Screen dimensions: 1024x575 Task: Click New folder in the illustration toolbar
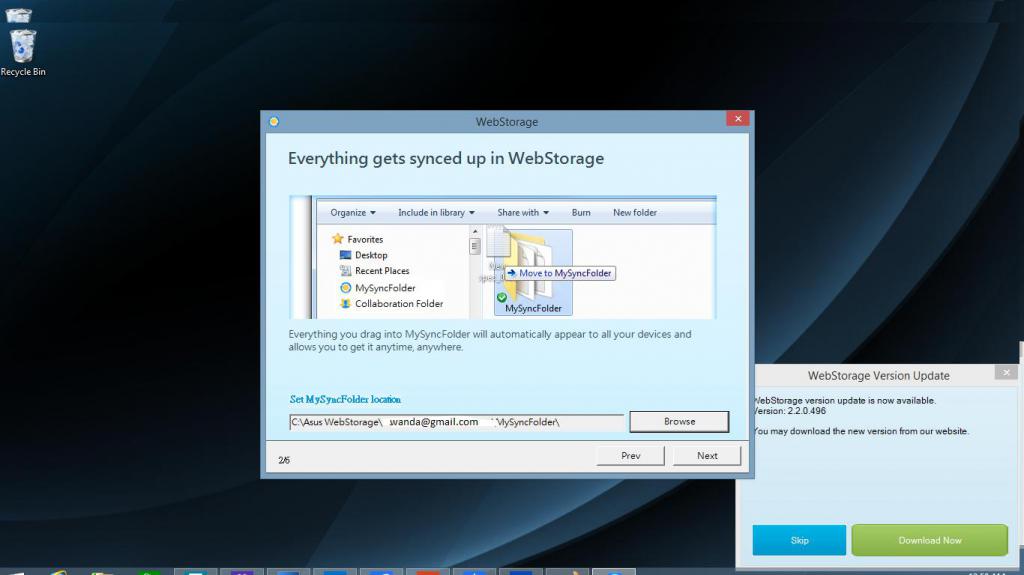click(635, 212)
